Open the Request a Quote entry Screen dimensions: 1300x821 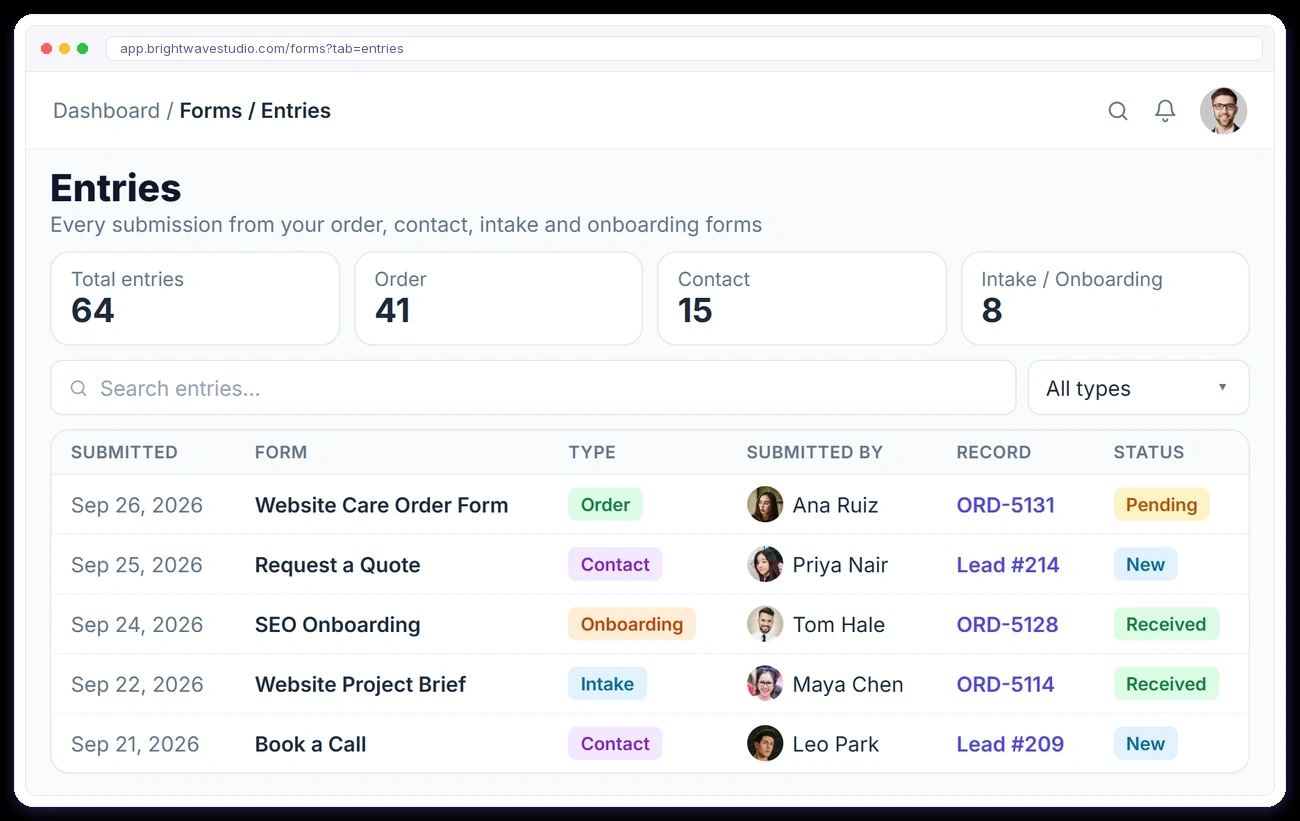point(338,565)
